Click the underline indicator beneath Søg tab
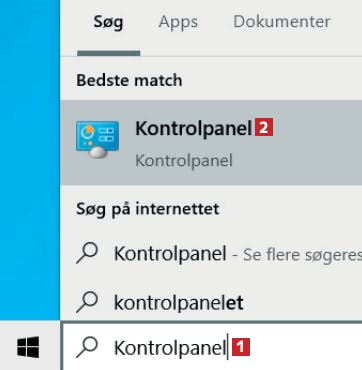Image resolution: width=362 pixels, height=370 pixels. [x=108, y=53]
